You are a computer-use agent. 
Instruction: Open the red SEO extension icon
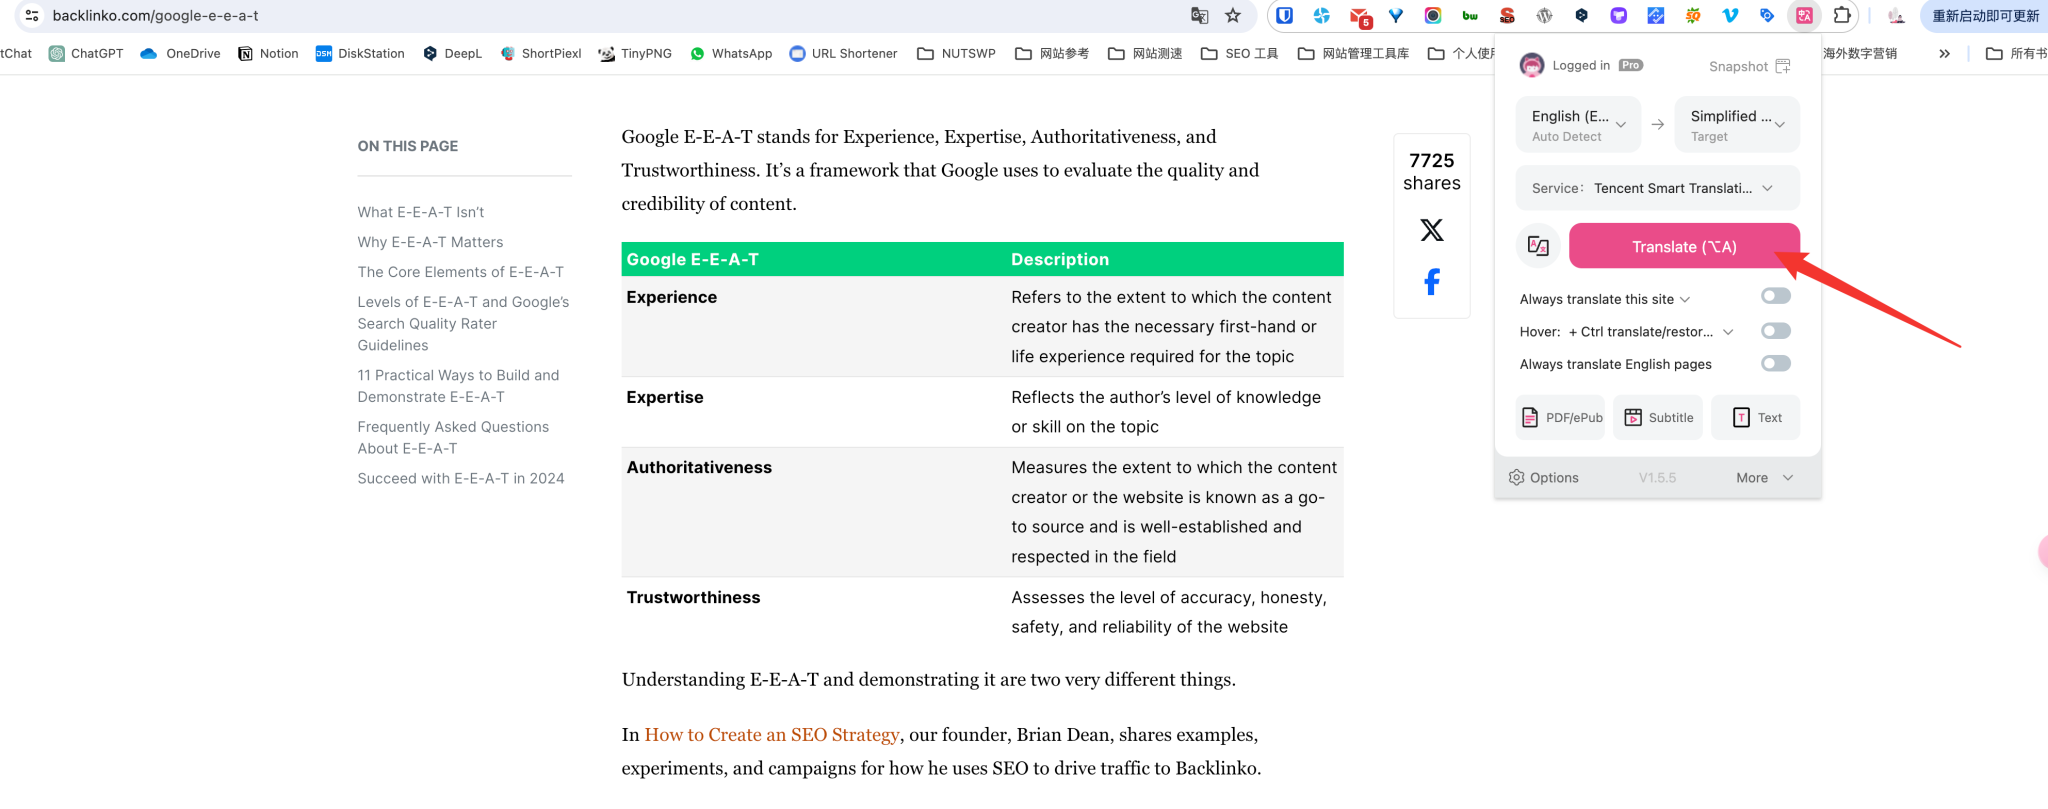click(x=1507, y=15)
